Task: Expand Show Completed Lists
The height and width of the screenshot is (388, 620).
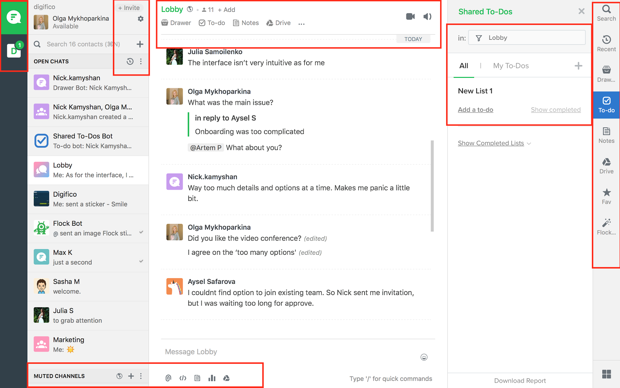Action: pos(494,143)
